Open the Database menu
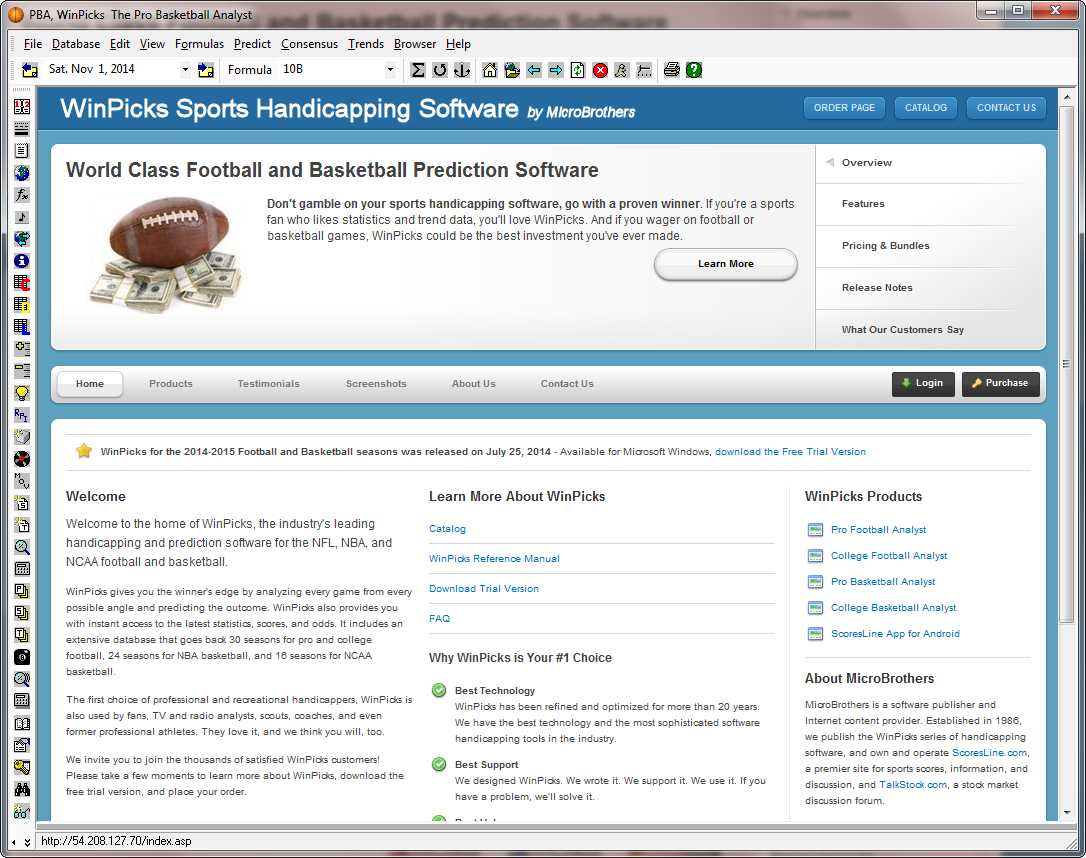Viewport: 1086px width, 858px height. coord(76,44)
